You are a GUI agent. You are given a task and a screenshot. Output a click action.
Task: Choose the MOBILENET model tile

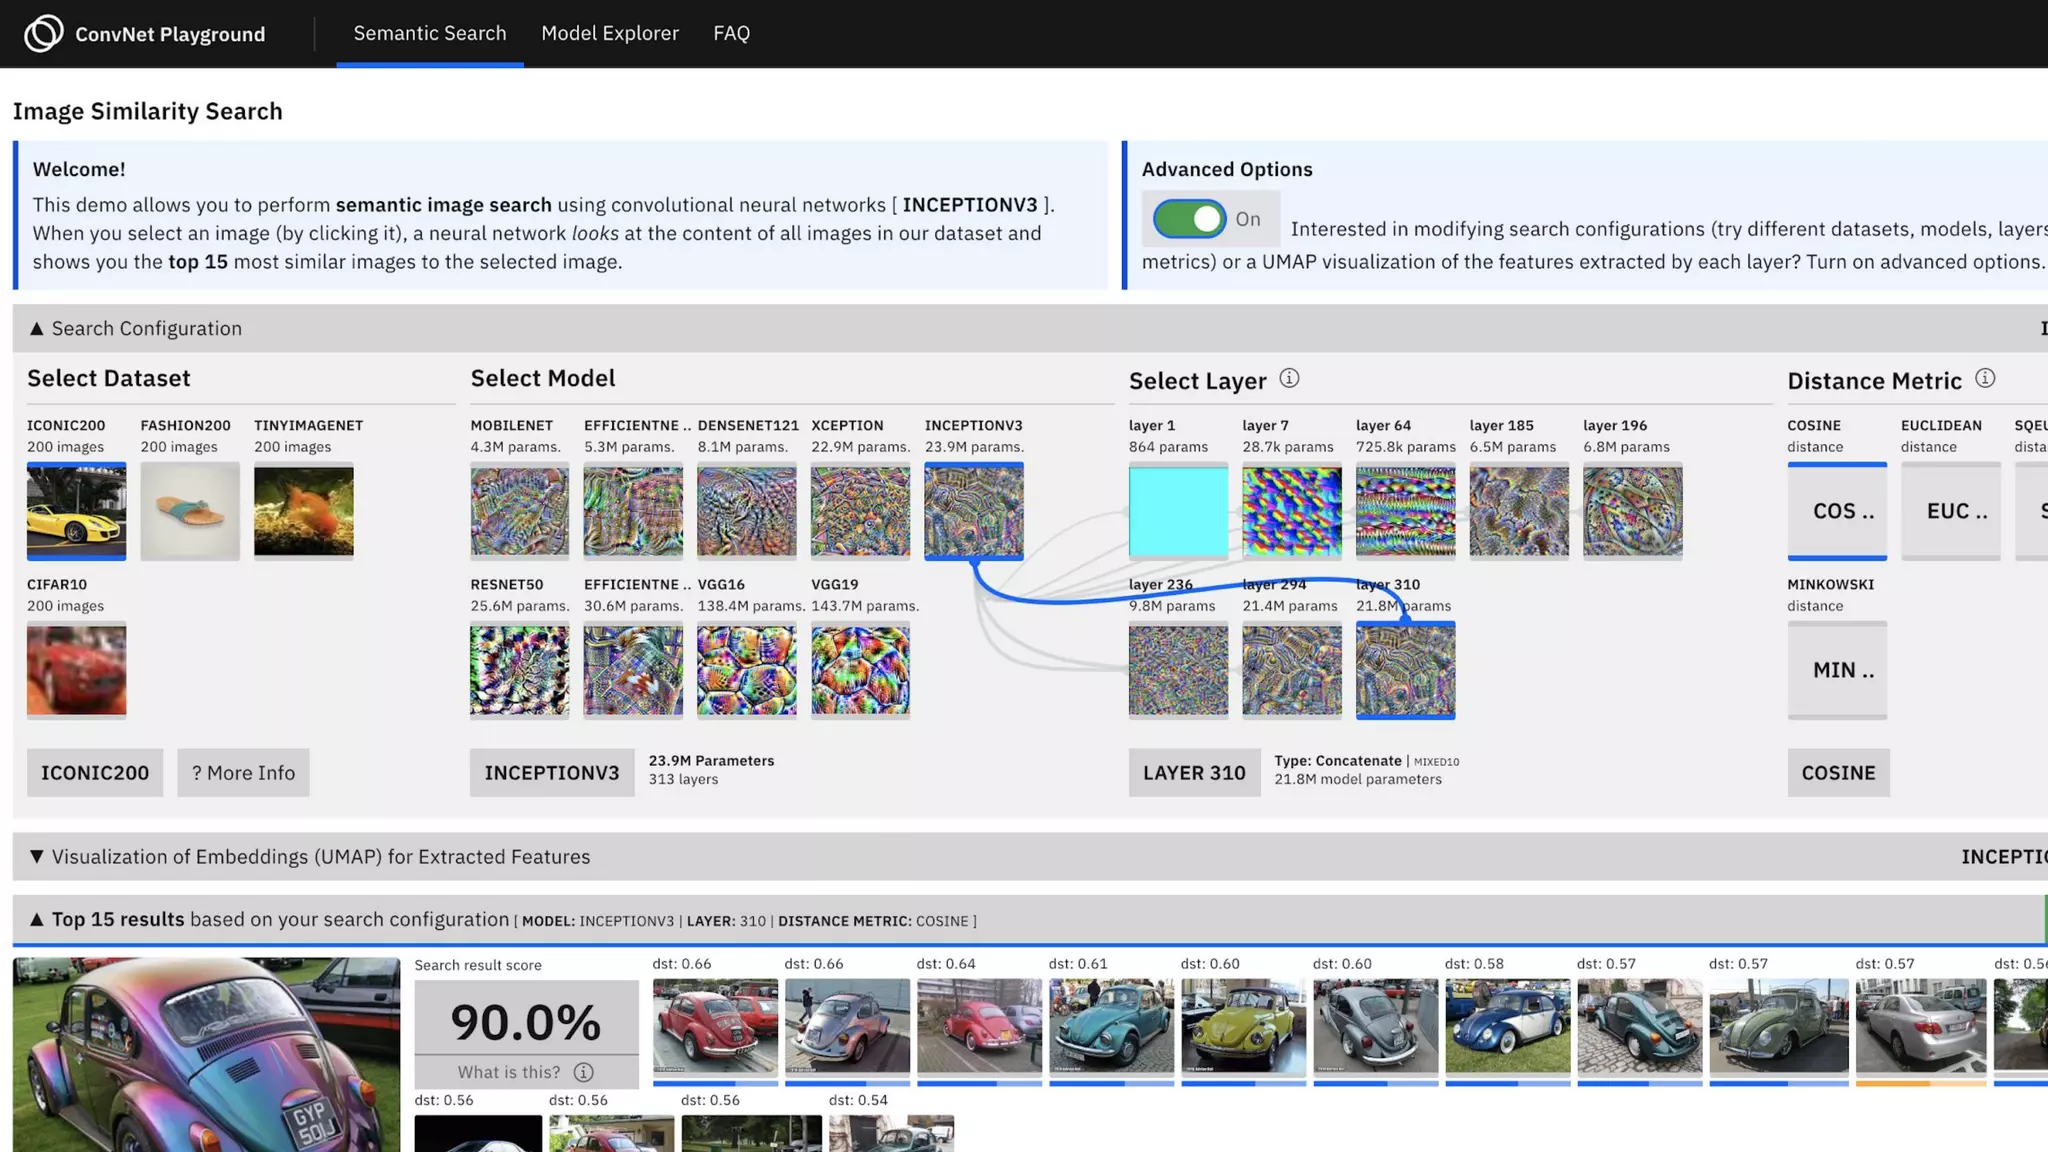tap(519, 510)
